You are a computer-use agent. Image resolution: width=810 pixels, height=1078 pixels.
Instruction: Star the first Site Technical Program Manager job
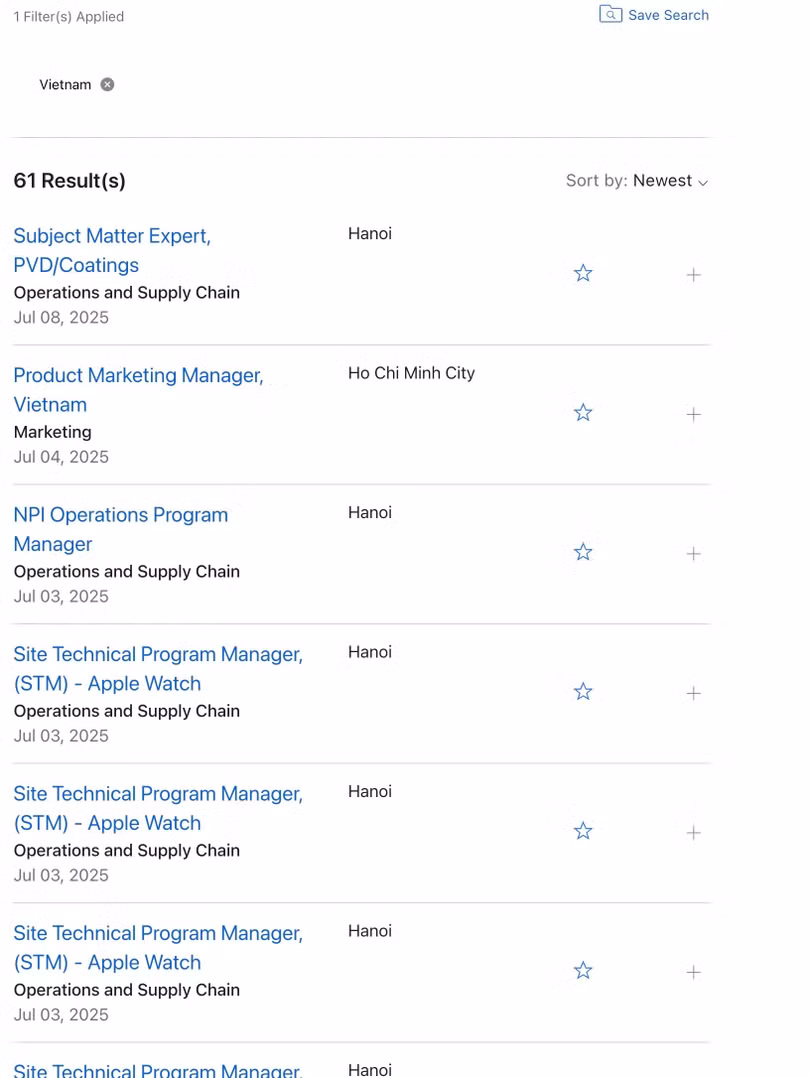pyautogui.click(x=583, y=692)
